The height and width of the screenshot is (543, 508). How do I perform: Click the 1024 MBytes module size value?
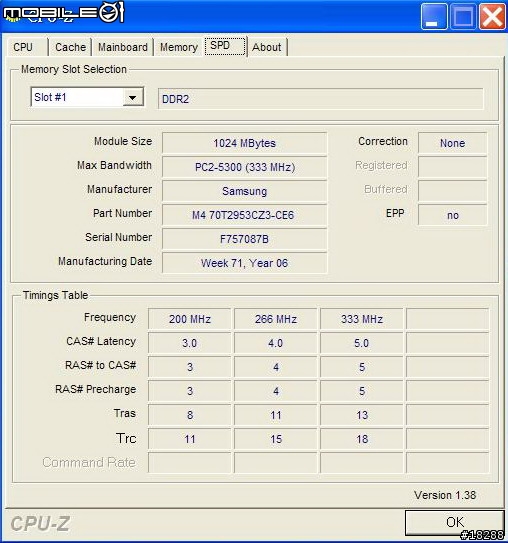point(244,143)
